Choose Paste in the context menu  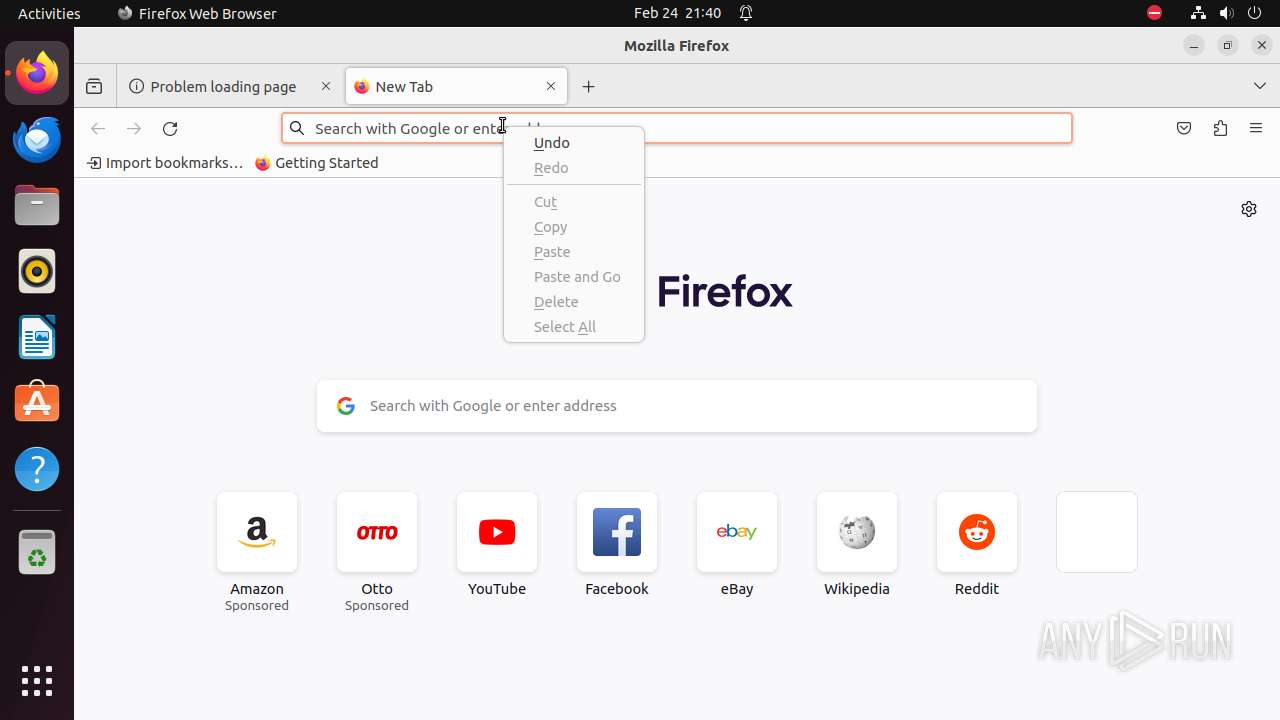[574, 252]
